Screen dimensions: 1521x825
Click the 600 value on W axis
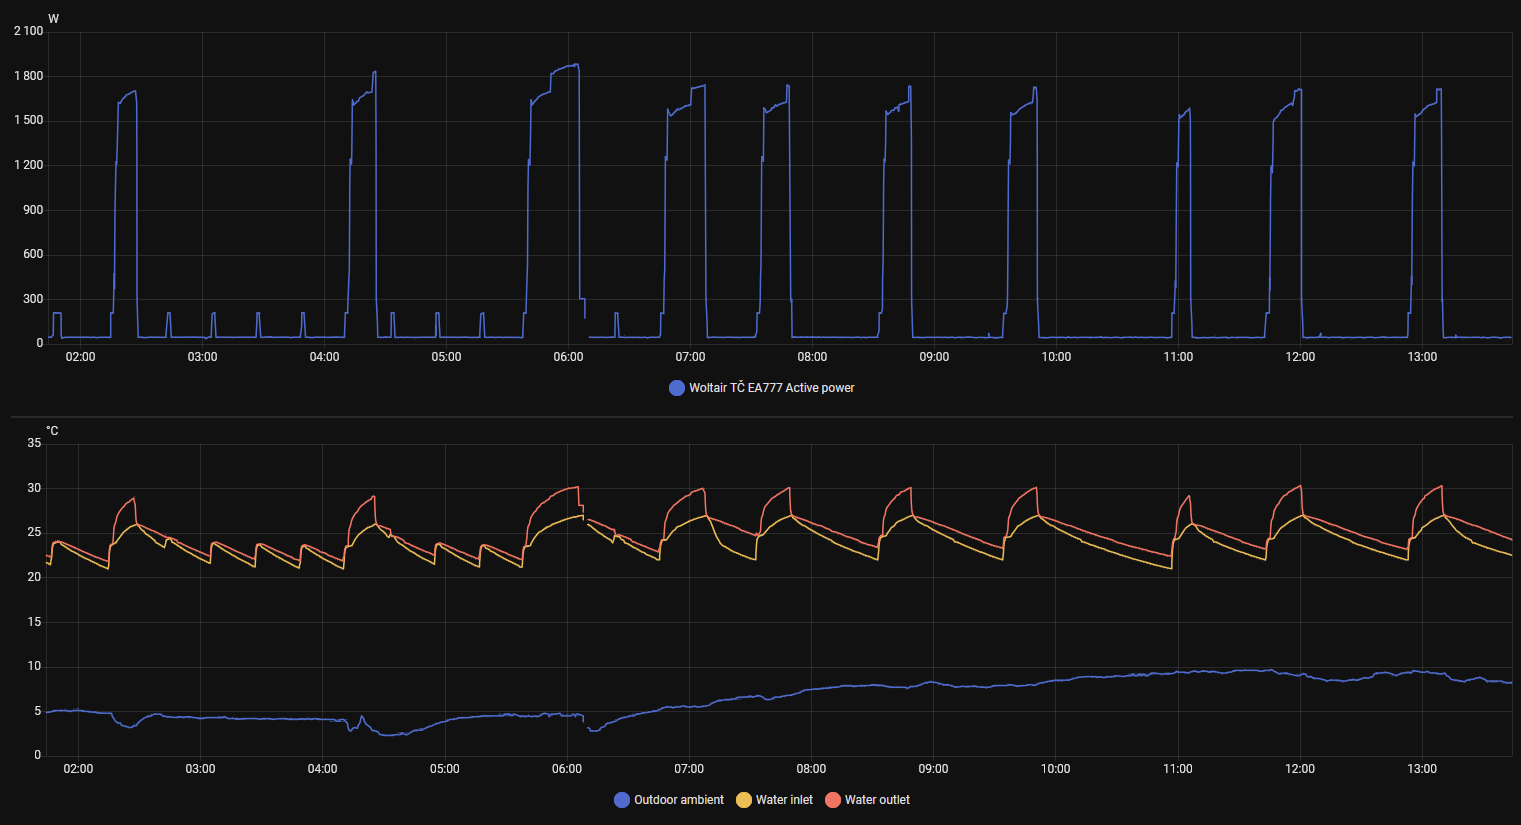[x=33, y=254]
